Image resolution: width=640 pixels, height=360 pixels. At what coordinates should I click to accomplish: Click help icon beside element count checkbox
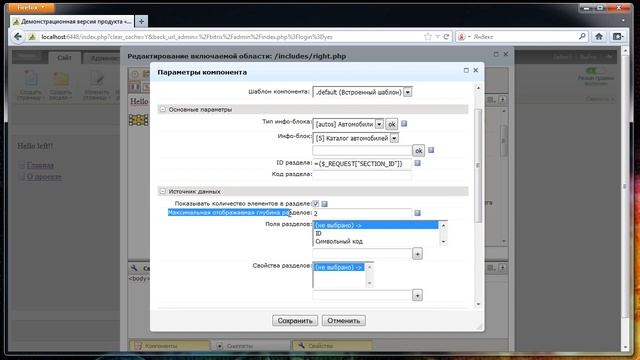[324, 203]
